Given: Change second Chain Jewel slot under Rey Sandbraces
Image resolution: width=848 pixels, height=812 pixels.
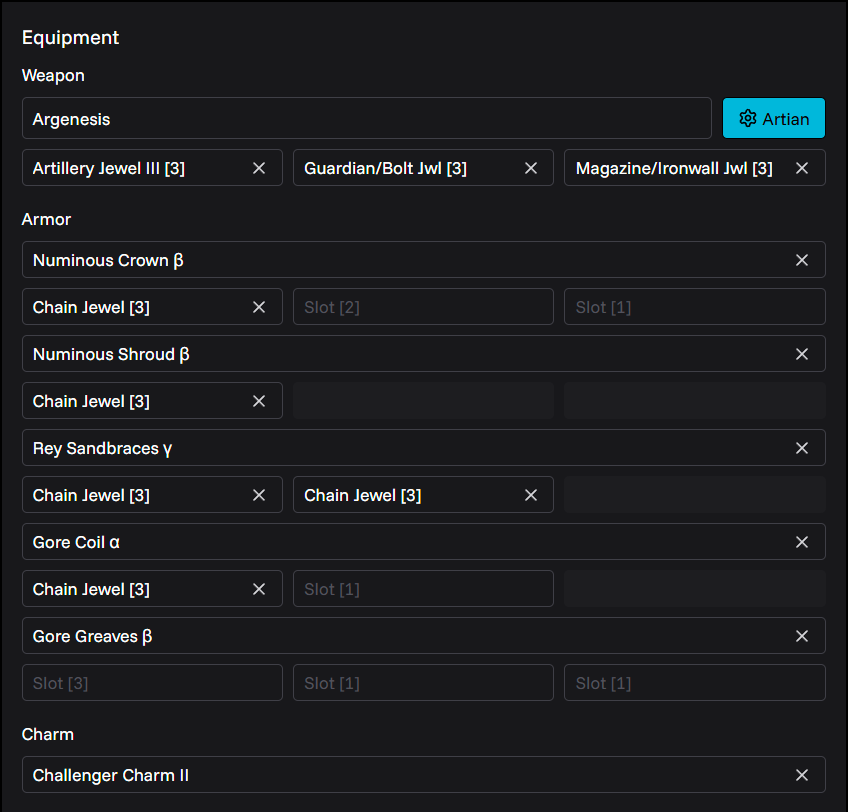Looking at the screenshot, I should click(x=423, y=494).
